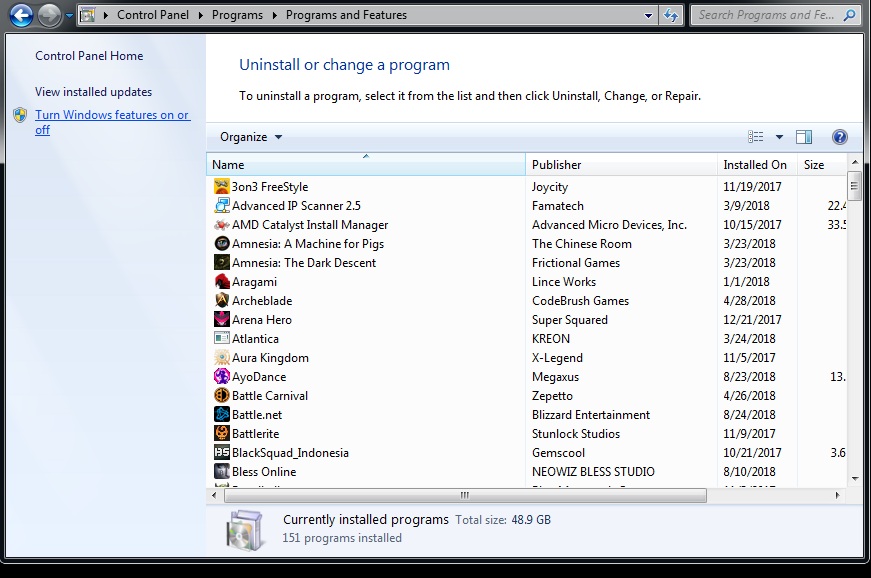Screen dimensions: 871x578
Task: Click the Advanced IP Scanner 2.5 icon
Action: click(x=222, y=205)
